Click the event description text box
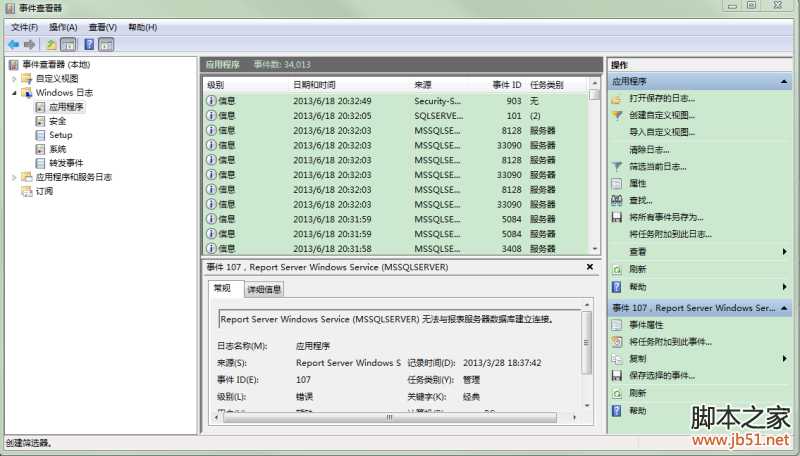Screen dimensions: 800x456 point(399,319)
